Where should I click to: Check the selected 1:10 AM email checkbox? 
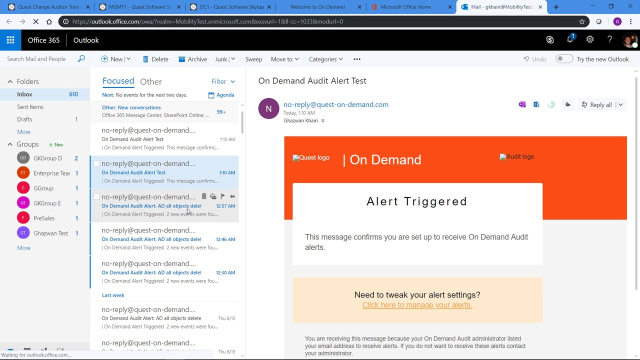pos(97,163)
